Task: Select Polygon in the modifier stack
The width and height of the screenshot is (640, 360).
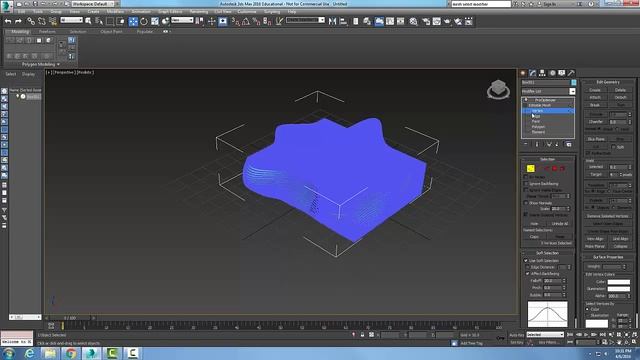Action: [538, 127]
